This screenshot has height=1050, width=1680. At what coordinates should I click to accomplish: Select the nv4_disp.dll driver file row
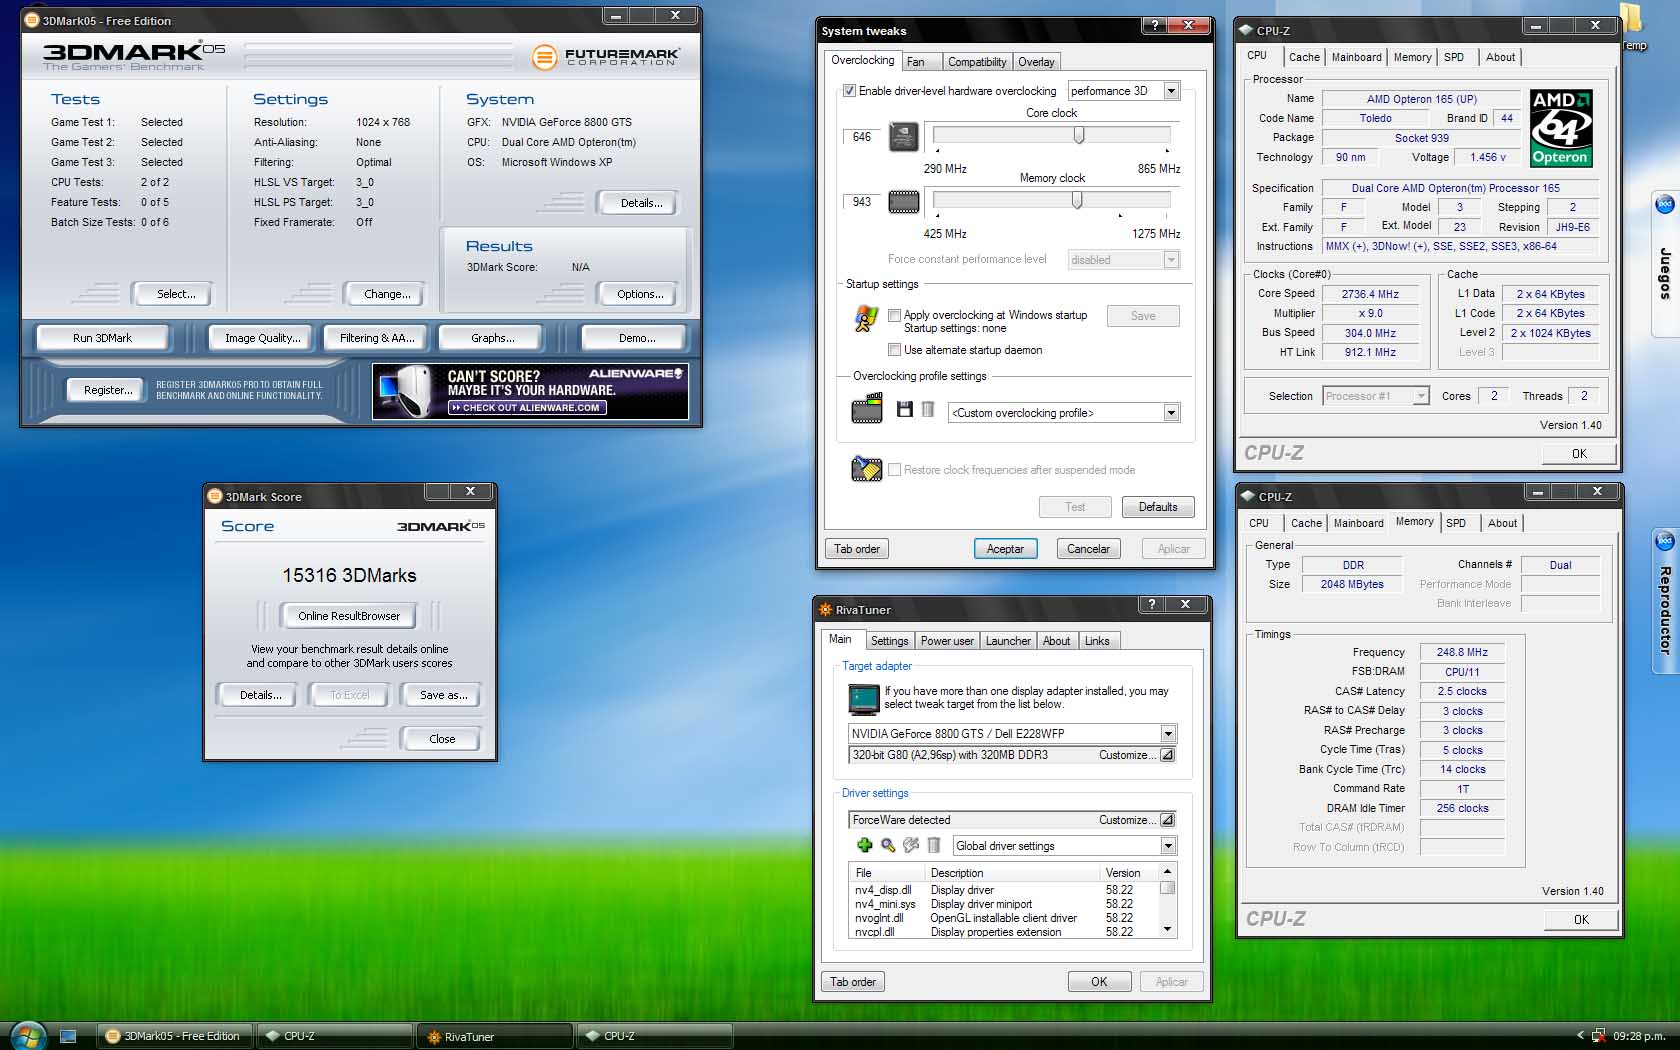coord(1003,890)
